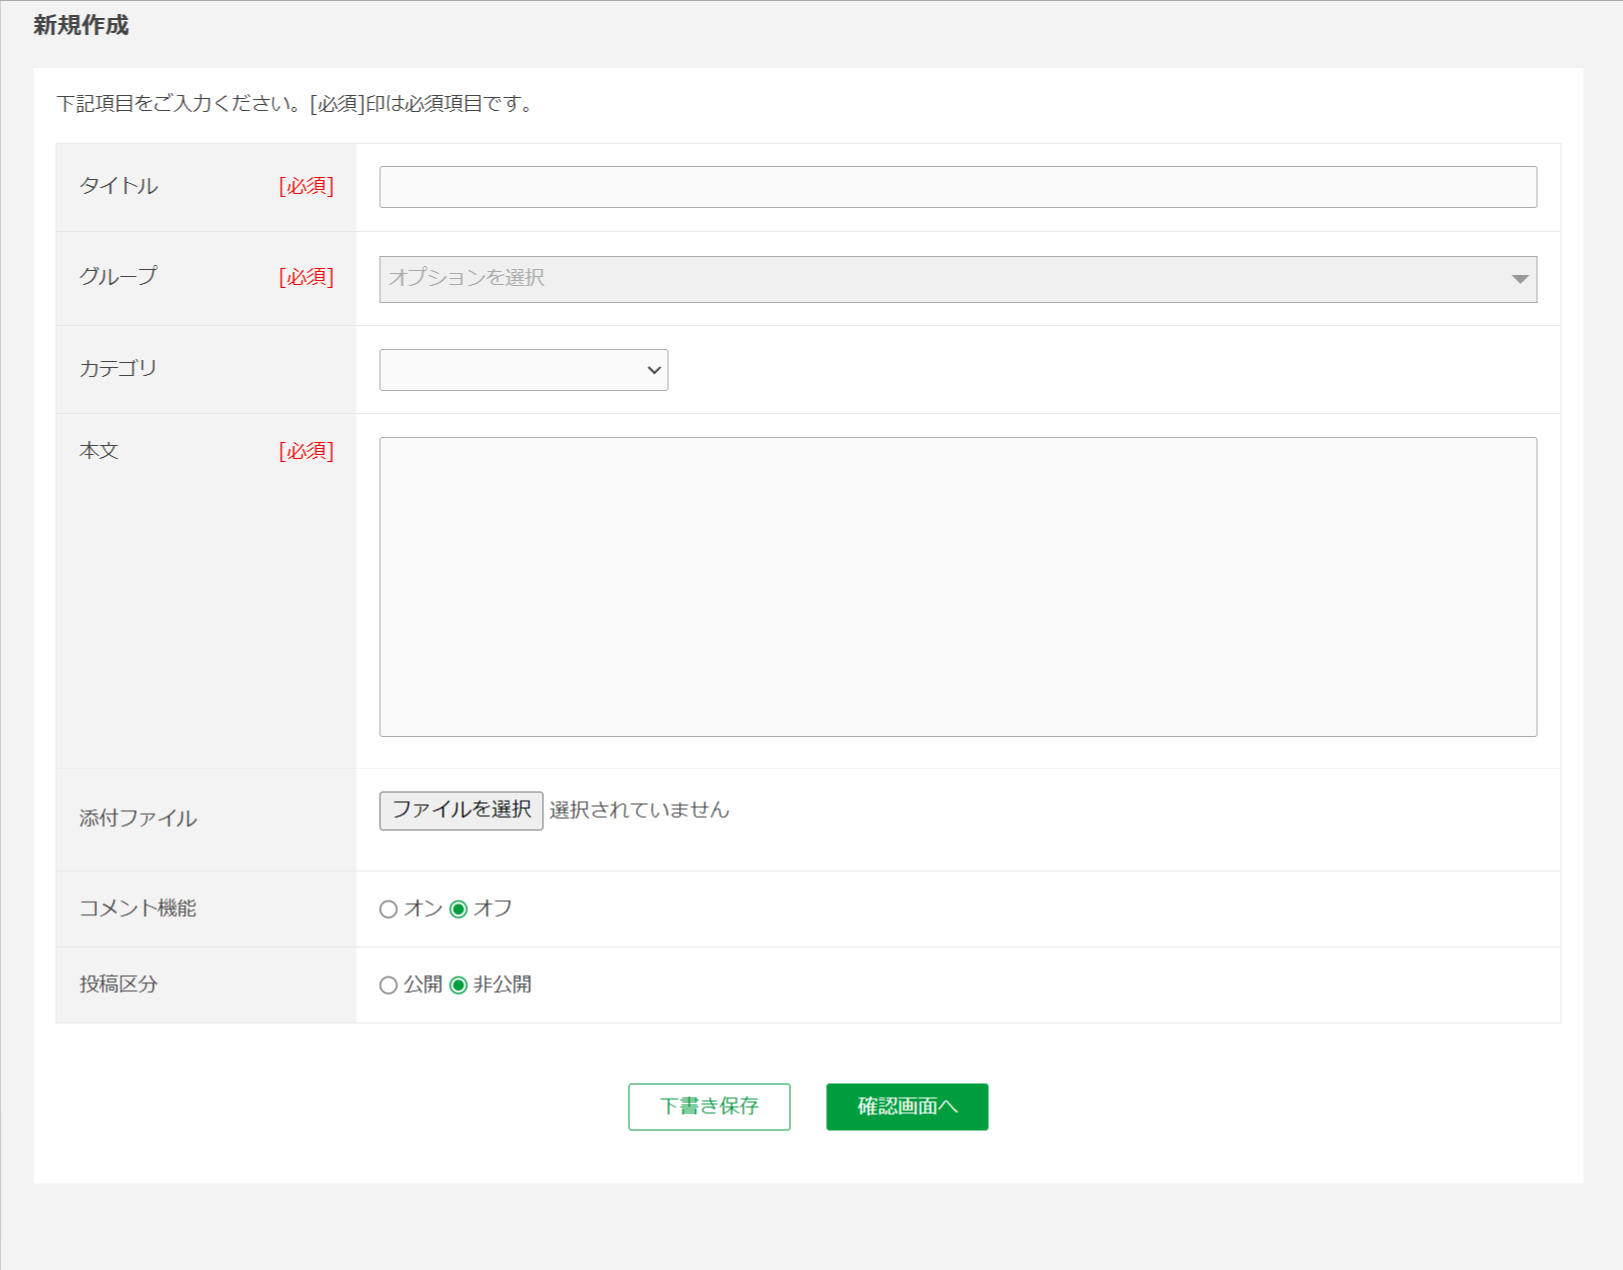The width and height of the screenshot is (1623, 1270).
Task: Select the 非公開 radio button
Action: click(458, 985)
